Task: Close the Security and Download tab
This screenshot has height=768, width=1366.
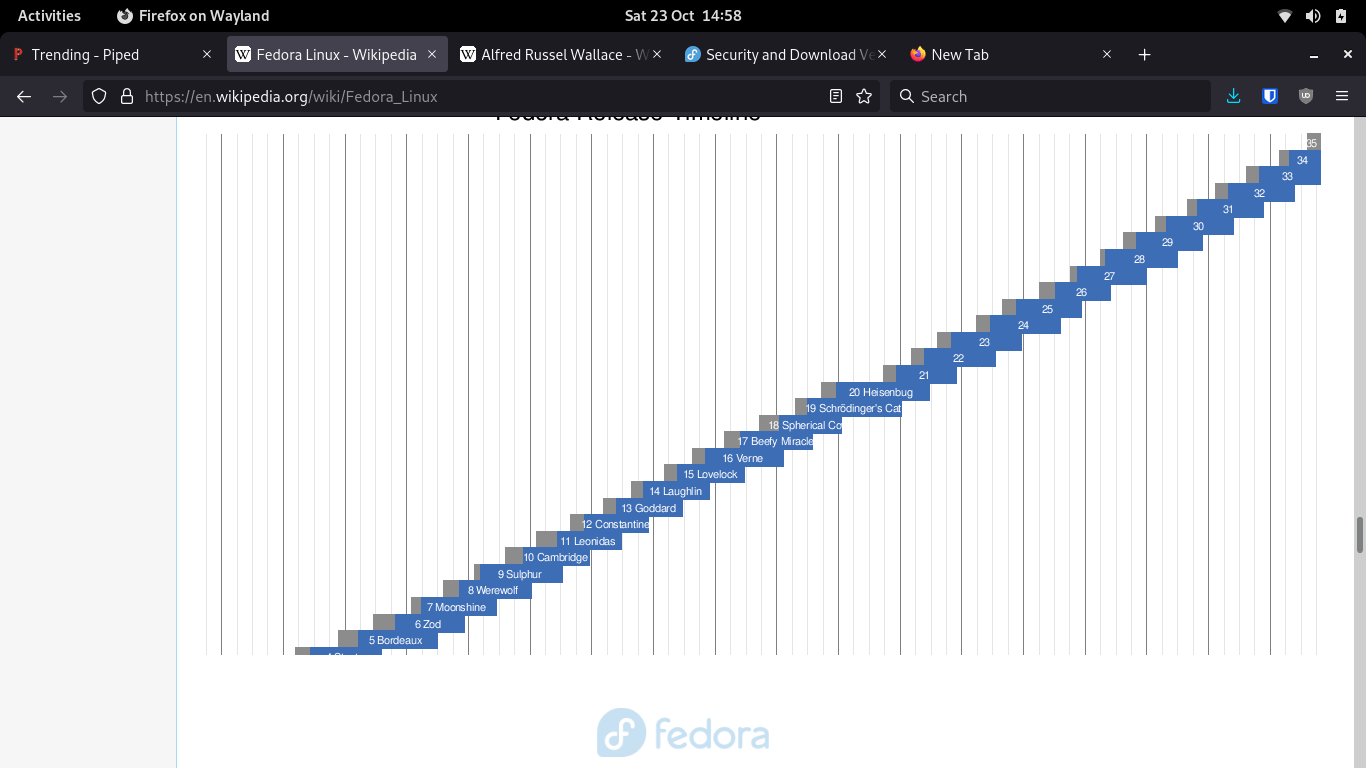Action: pyautogui.click(x=882, y=55)
